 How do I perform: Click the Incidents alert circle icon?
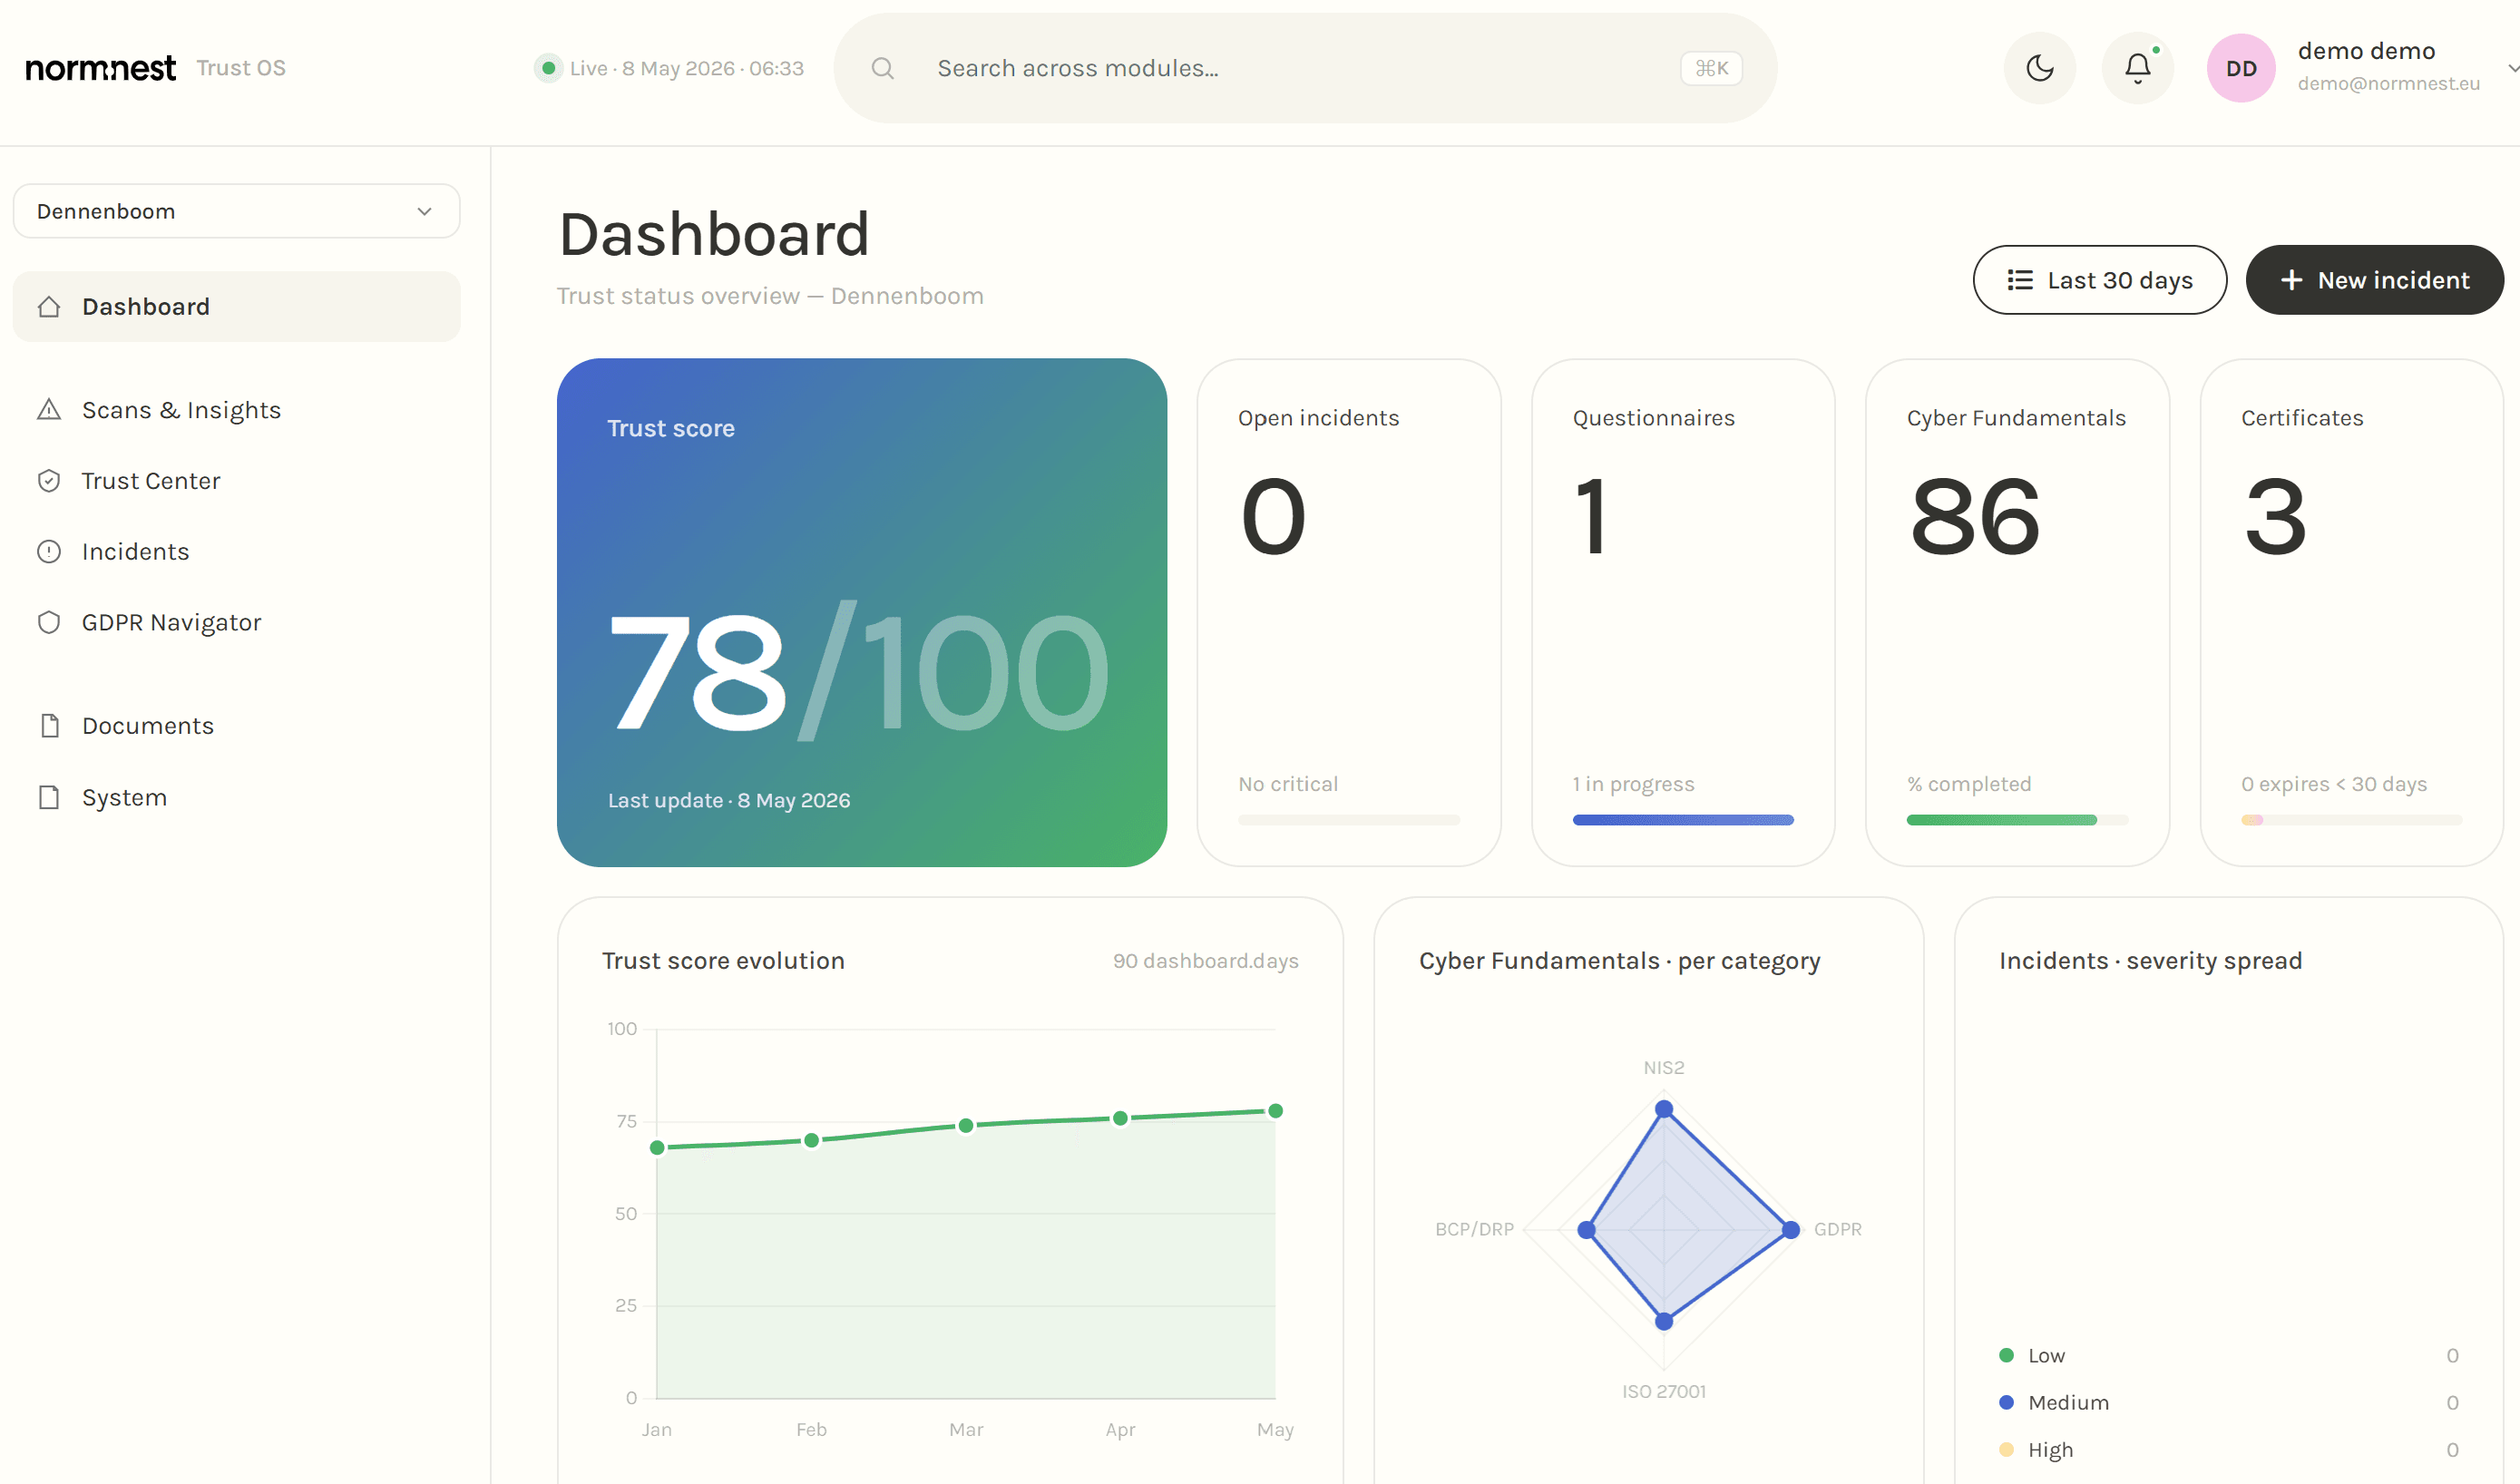point(49,552)
